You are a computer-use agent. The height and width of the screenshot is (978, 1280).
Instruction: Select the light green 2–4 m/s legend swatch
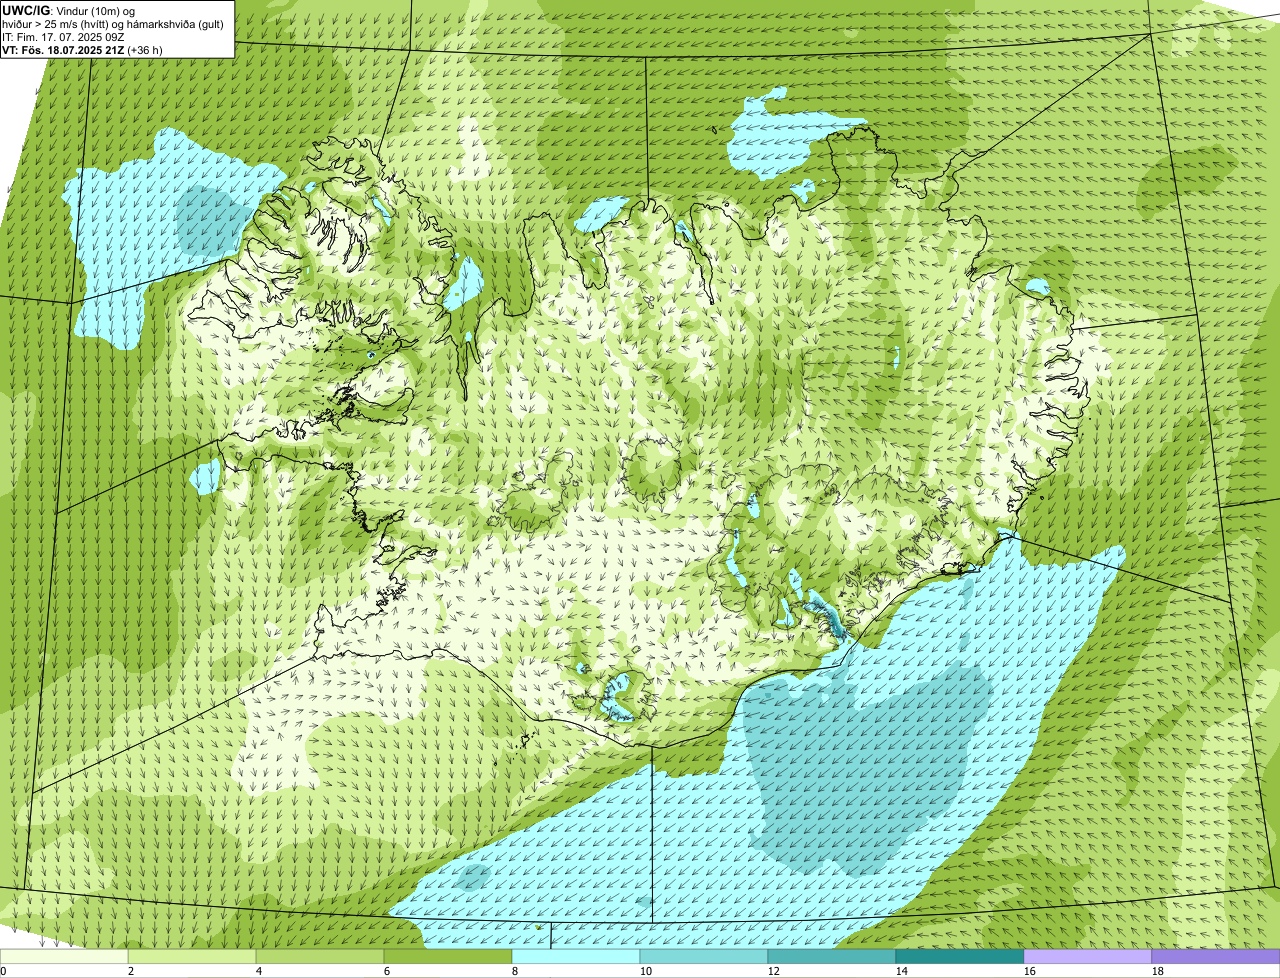(x=192, y=957)
